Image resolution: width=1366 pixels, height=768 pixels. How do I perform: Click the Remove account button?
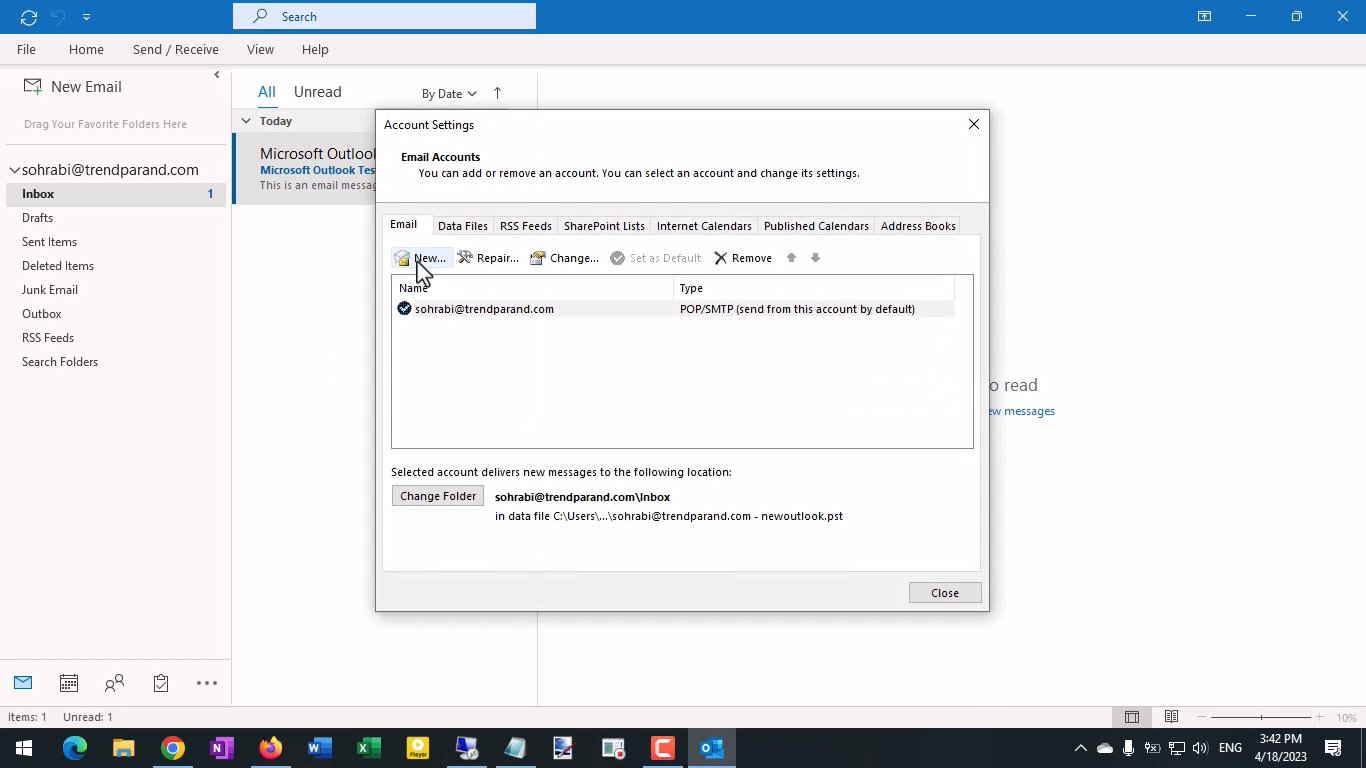click(743, 258)
